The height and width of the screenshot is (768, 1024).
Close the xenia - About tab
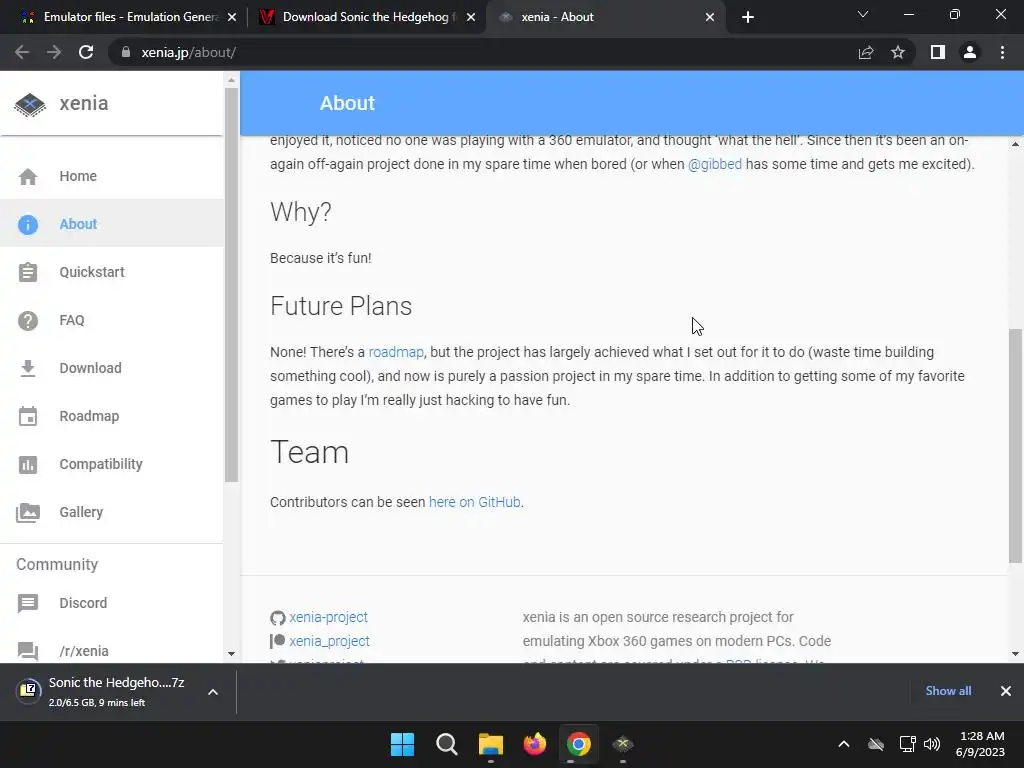click(x=710, y=17)
